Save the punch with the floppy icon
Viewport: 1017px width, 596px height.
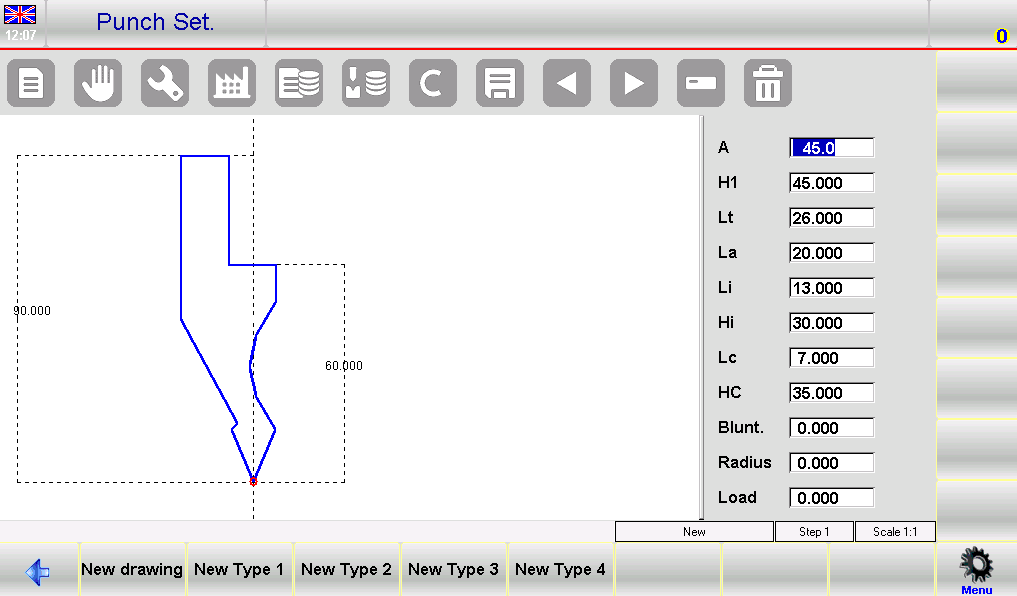click(499, 83)
